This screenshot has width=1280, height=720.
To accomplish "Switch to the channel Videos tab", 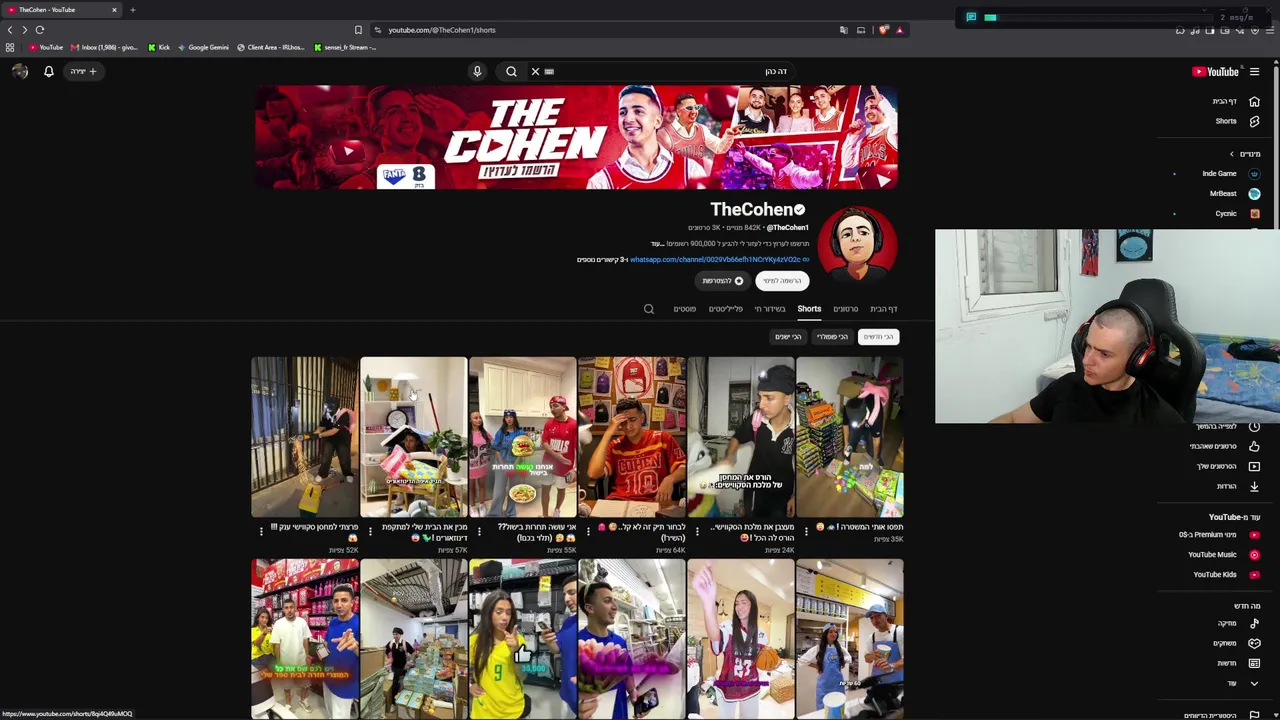I will [846, 309].
